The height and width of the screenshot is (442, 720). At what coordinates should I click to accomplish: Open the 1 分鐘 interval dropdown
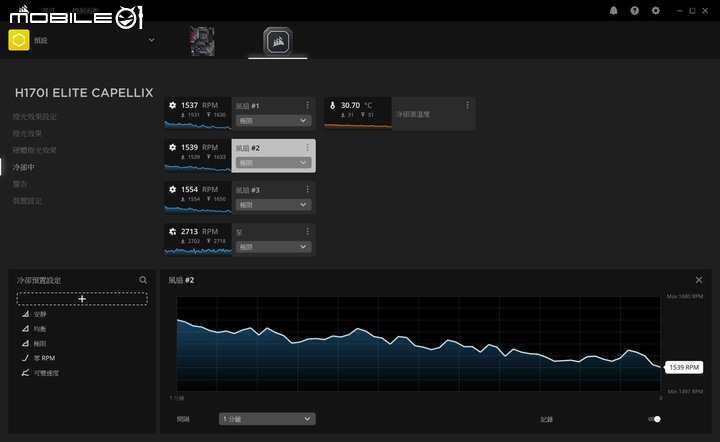(267, 419)
